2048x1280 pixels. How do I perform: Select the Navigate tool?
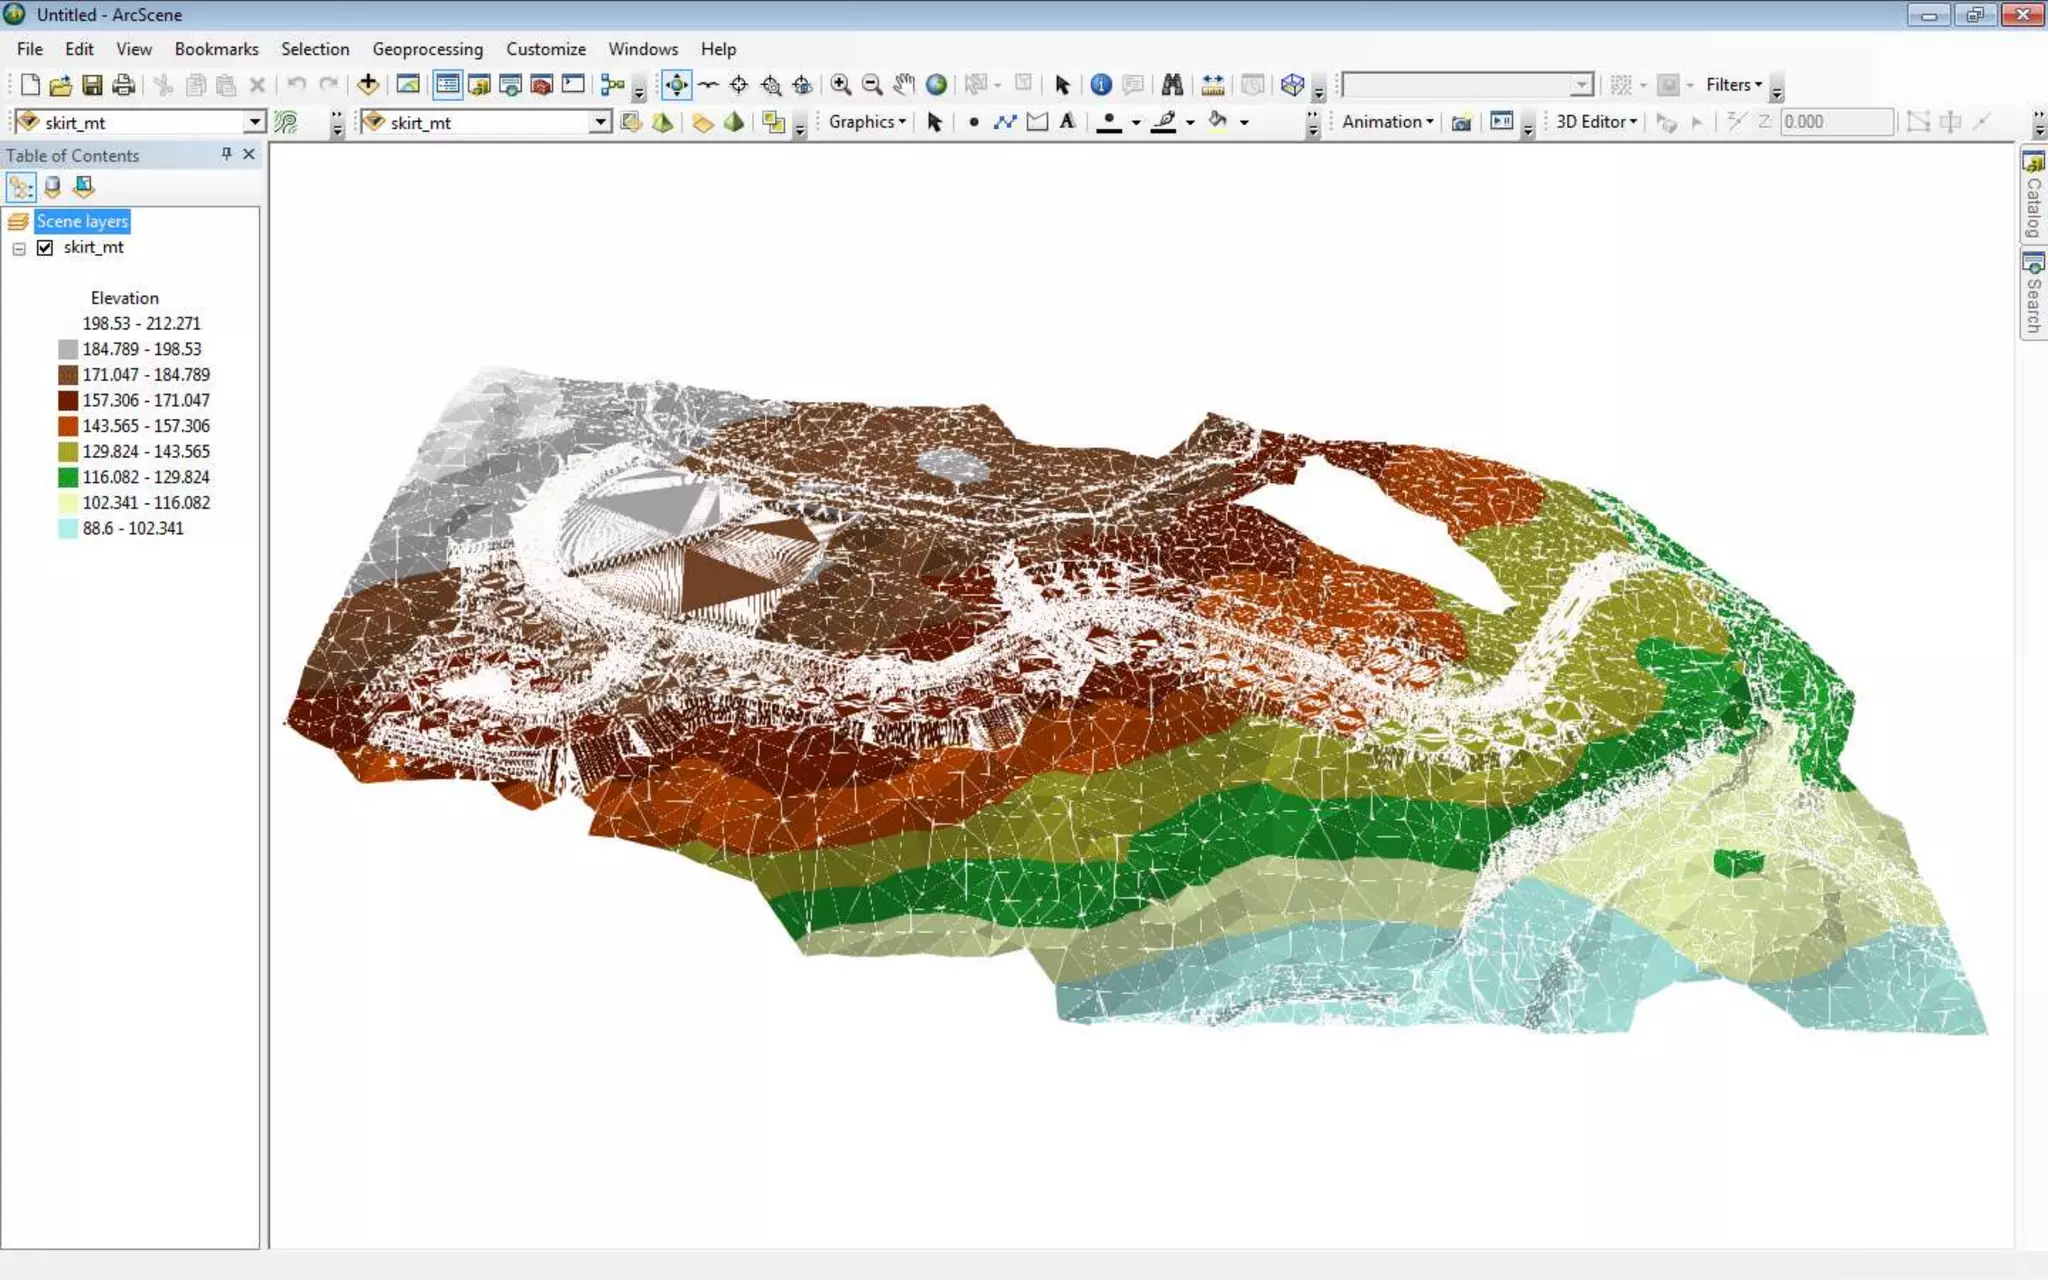tap(676, 85)
